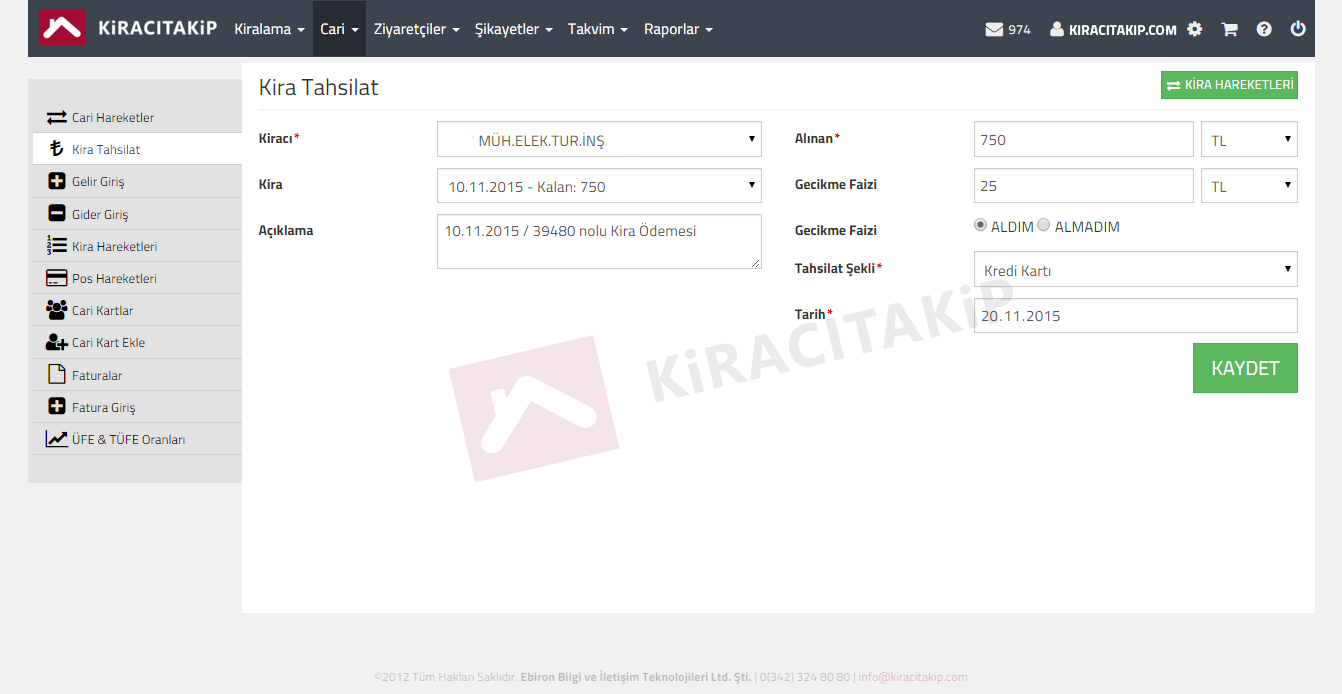Open settings via the gear icon
Viewport: 1342px width, 694px height.
(x=1194, y=29)
